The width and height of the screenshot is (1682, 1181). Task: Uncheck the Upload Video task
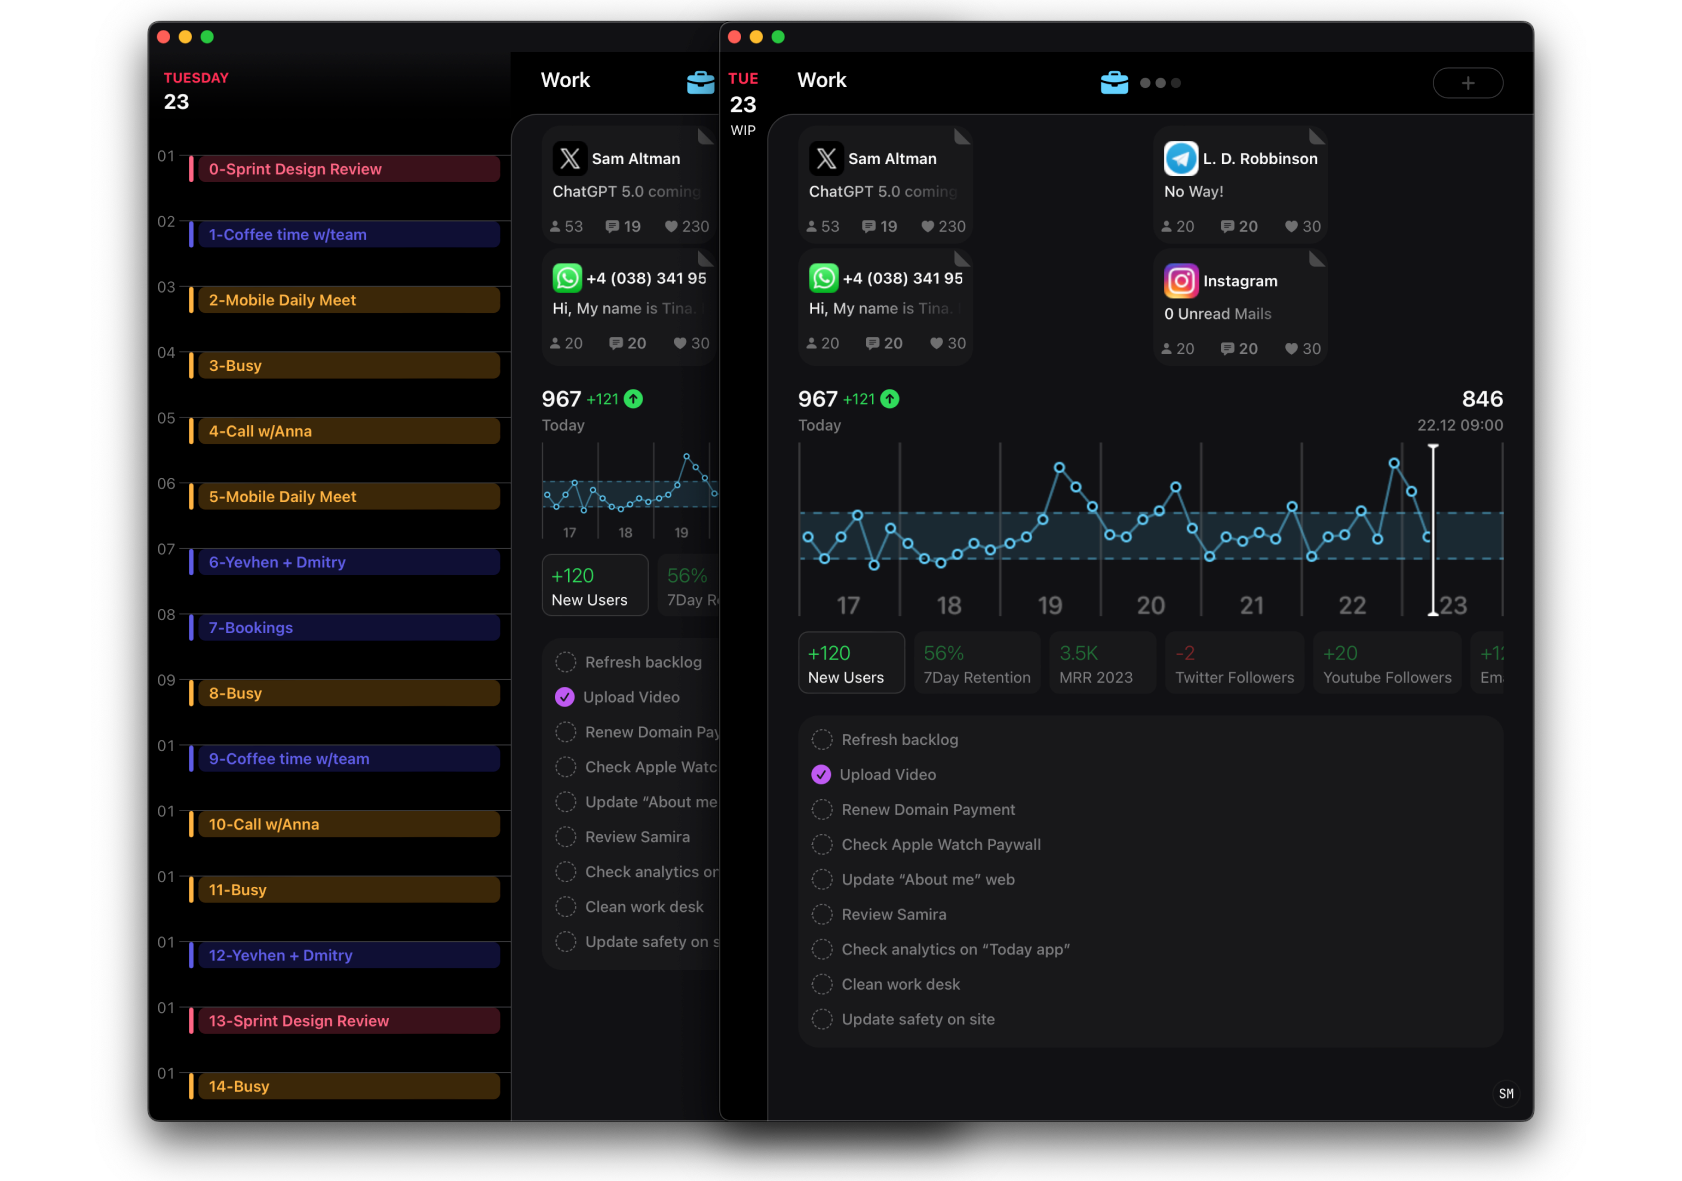pos(821,775)
